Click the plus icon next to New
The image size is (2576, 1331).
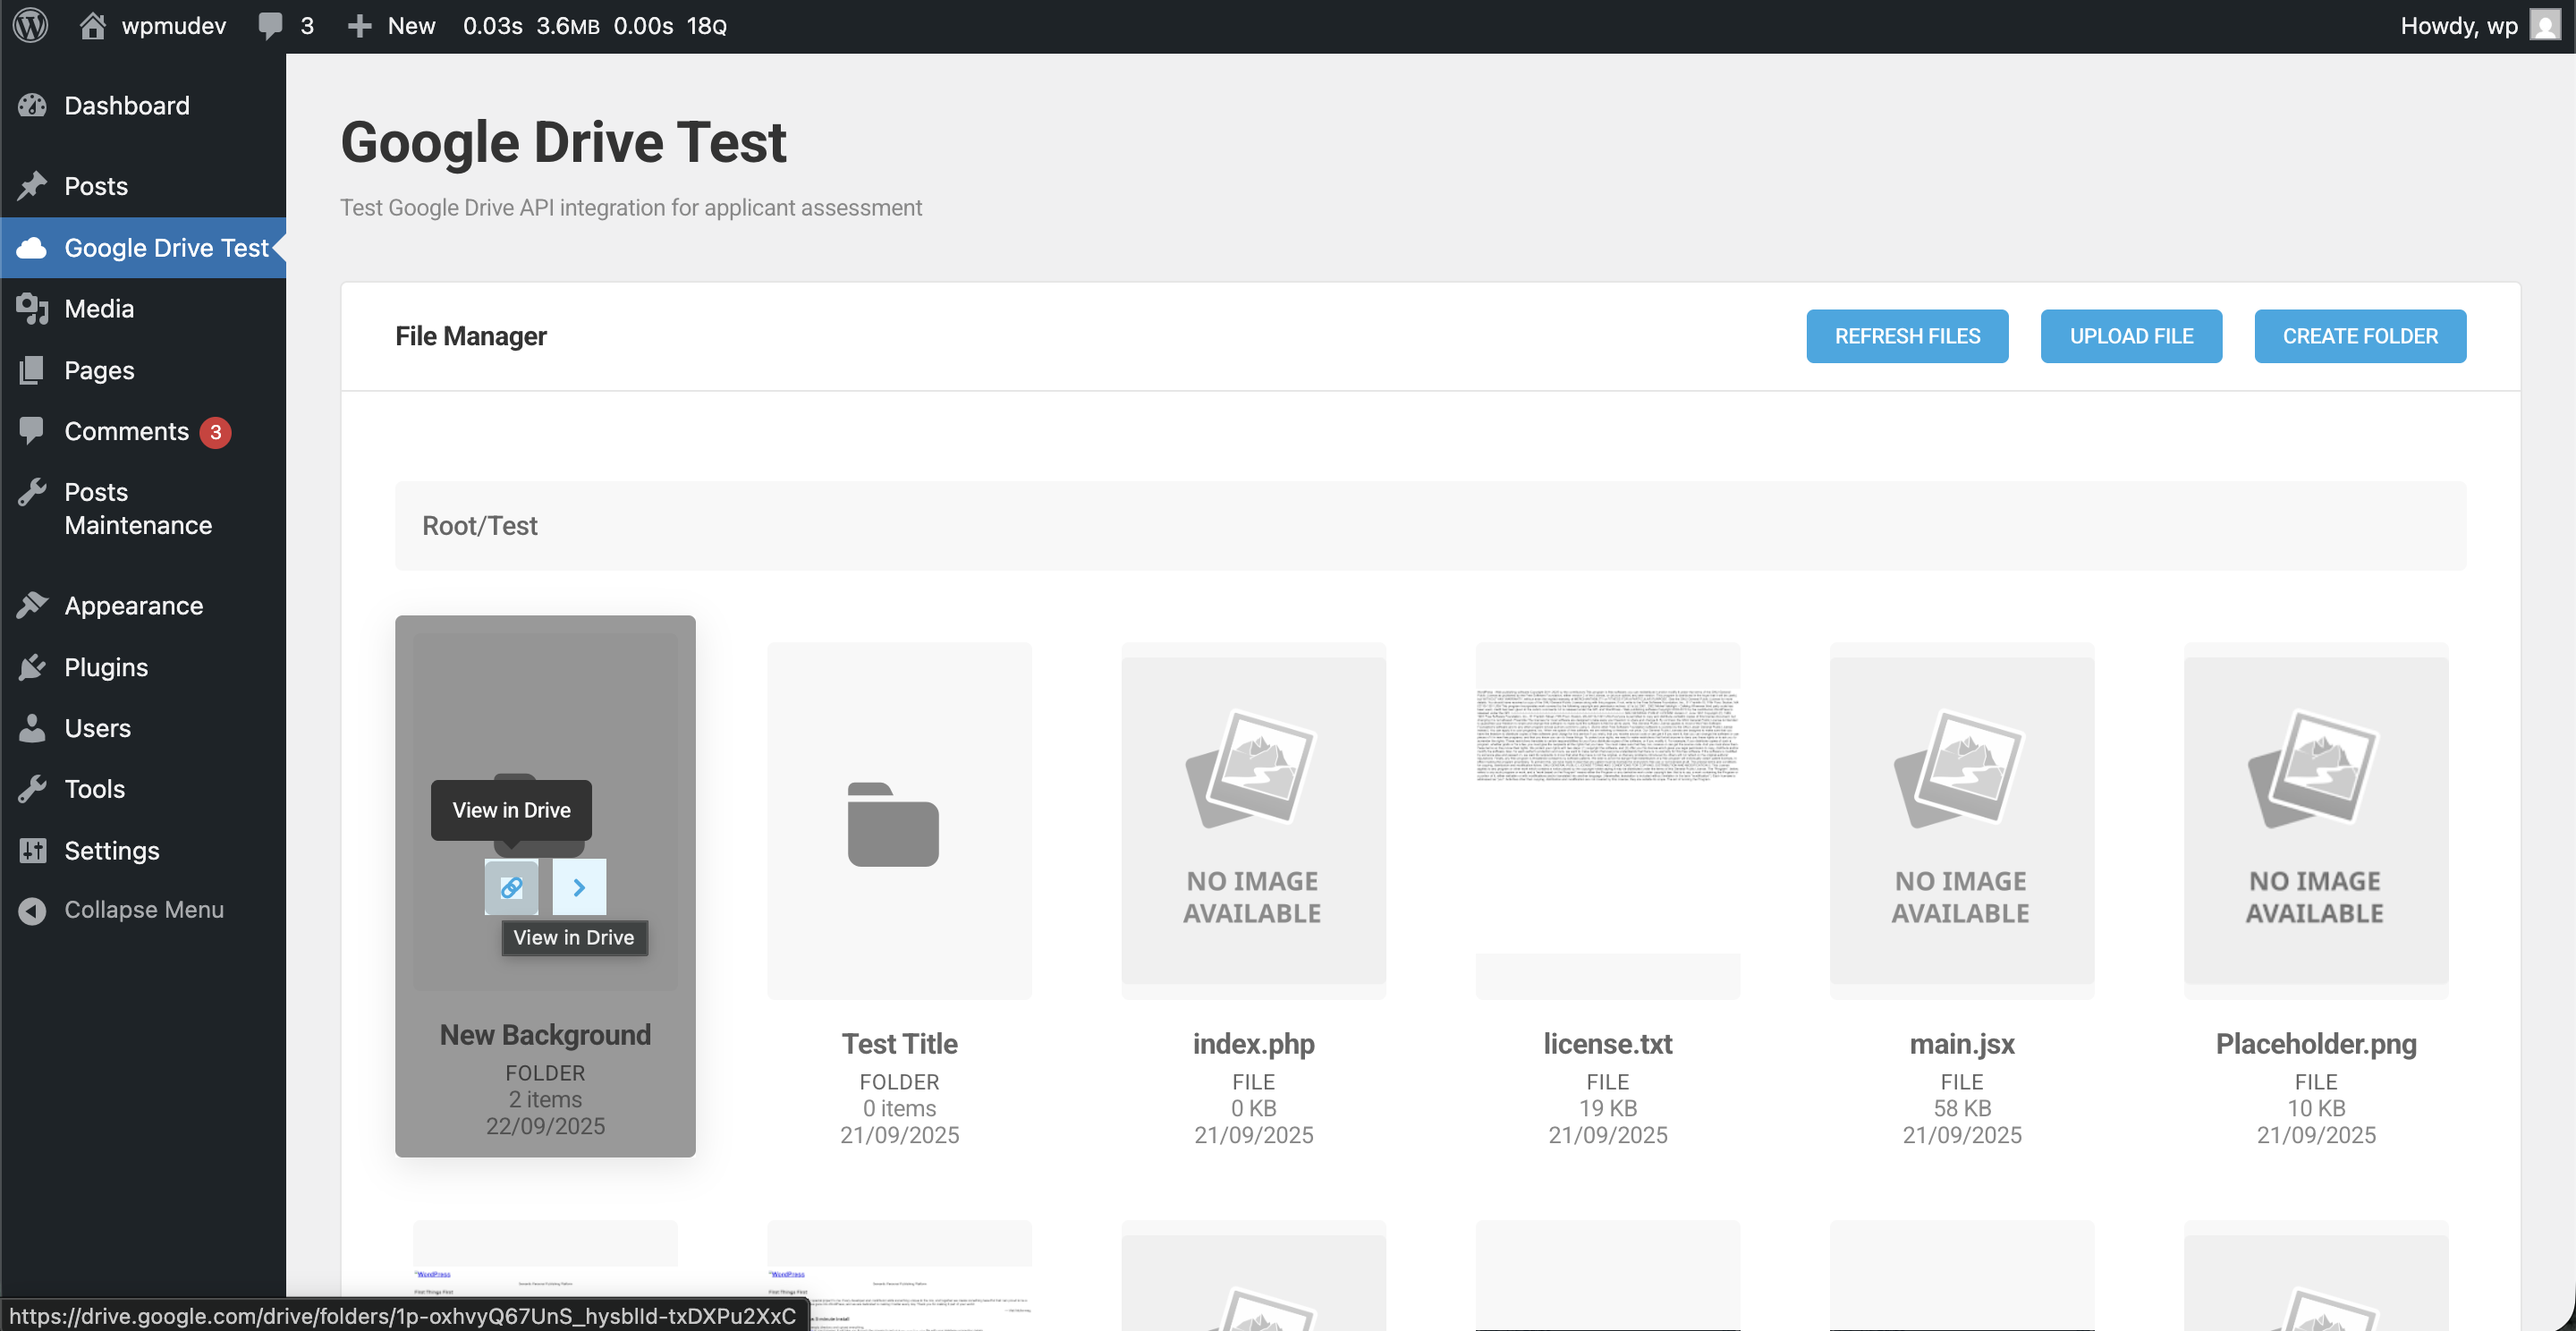point(359,26)
